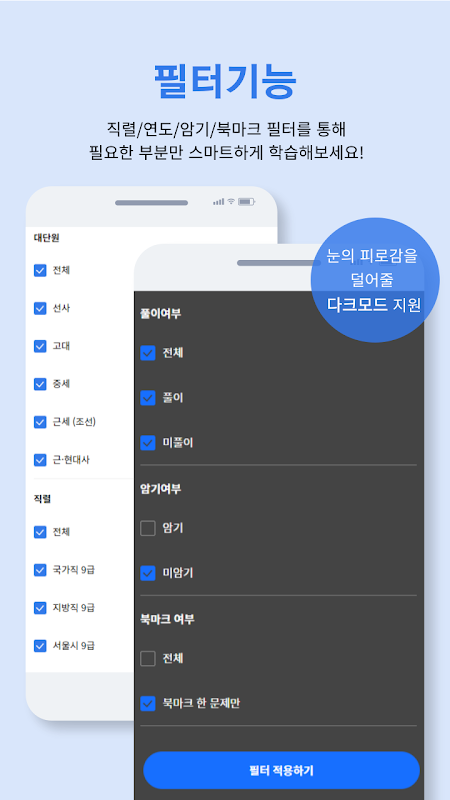
Task: Click the 다크모드 지원 badge
Action: (375, 280)
